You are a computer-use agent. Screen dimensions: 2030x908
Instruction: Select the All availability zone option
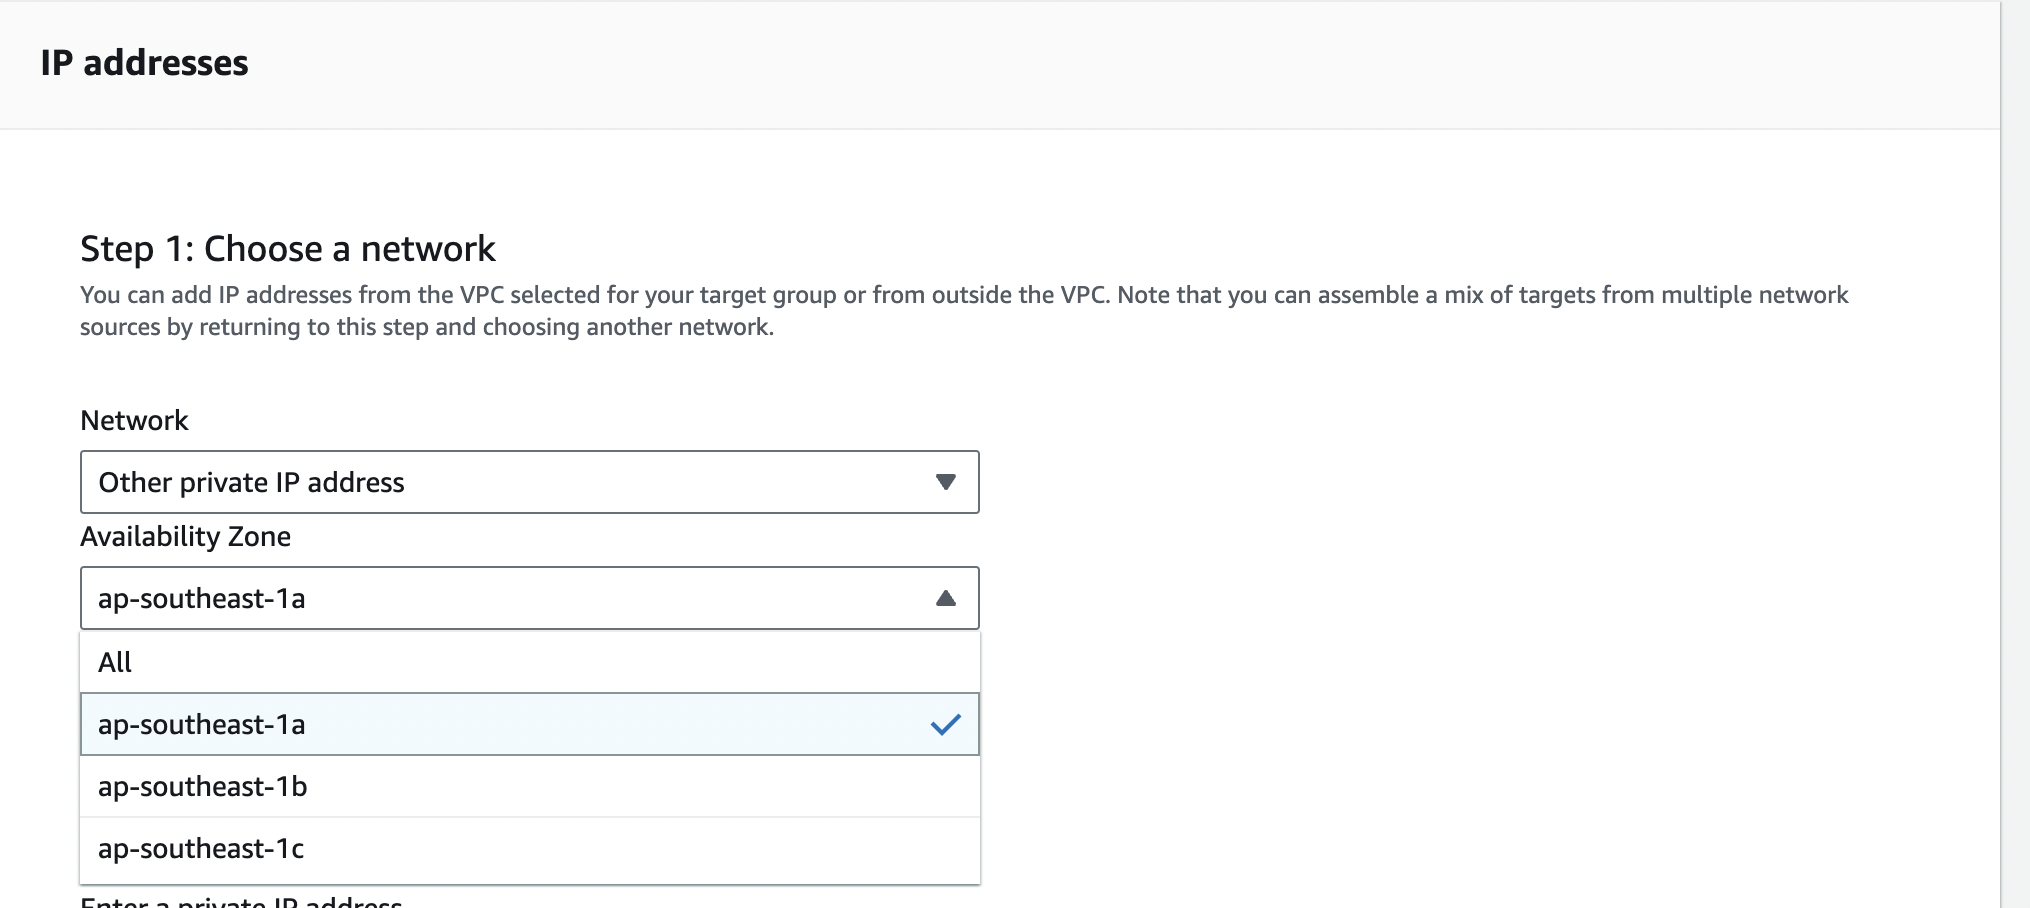(116, 662)
